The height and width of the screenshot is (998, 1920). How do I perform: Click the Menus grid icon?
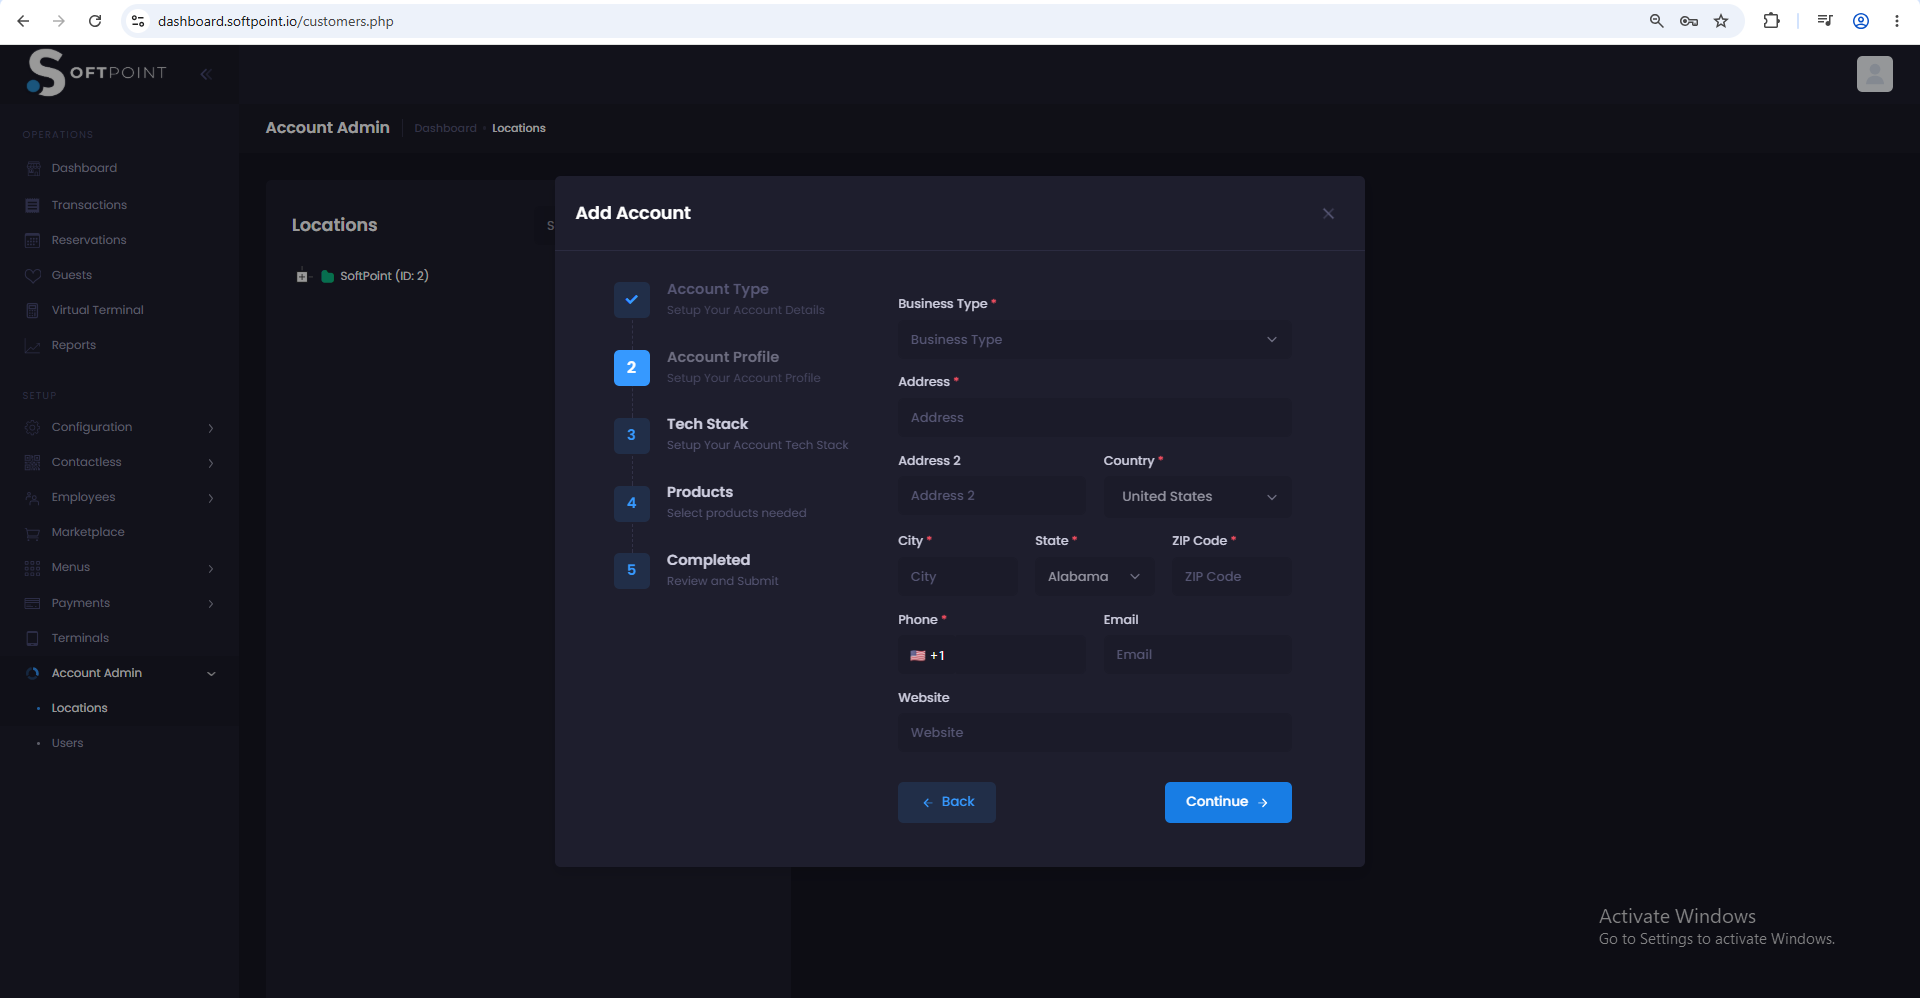point(33,568)
